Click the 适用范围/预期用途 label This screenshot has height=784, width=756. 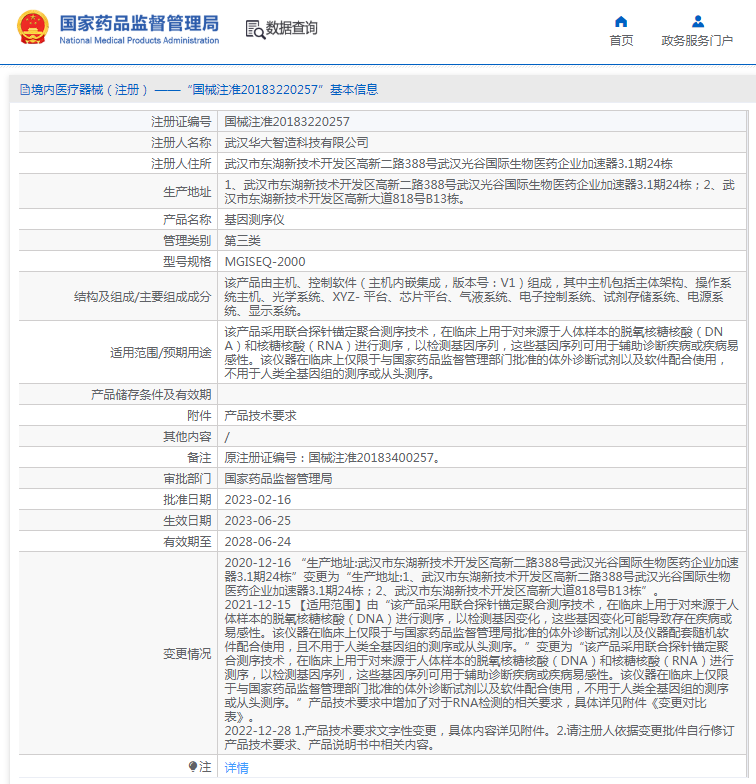pos(160,352)
